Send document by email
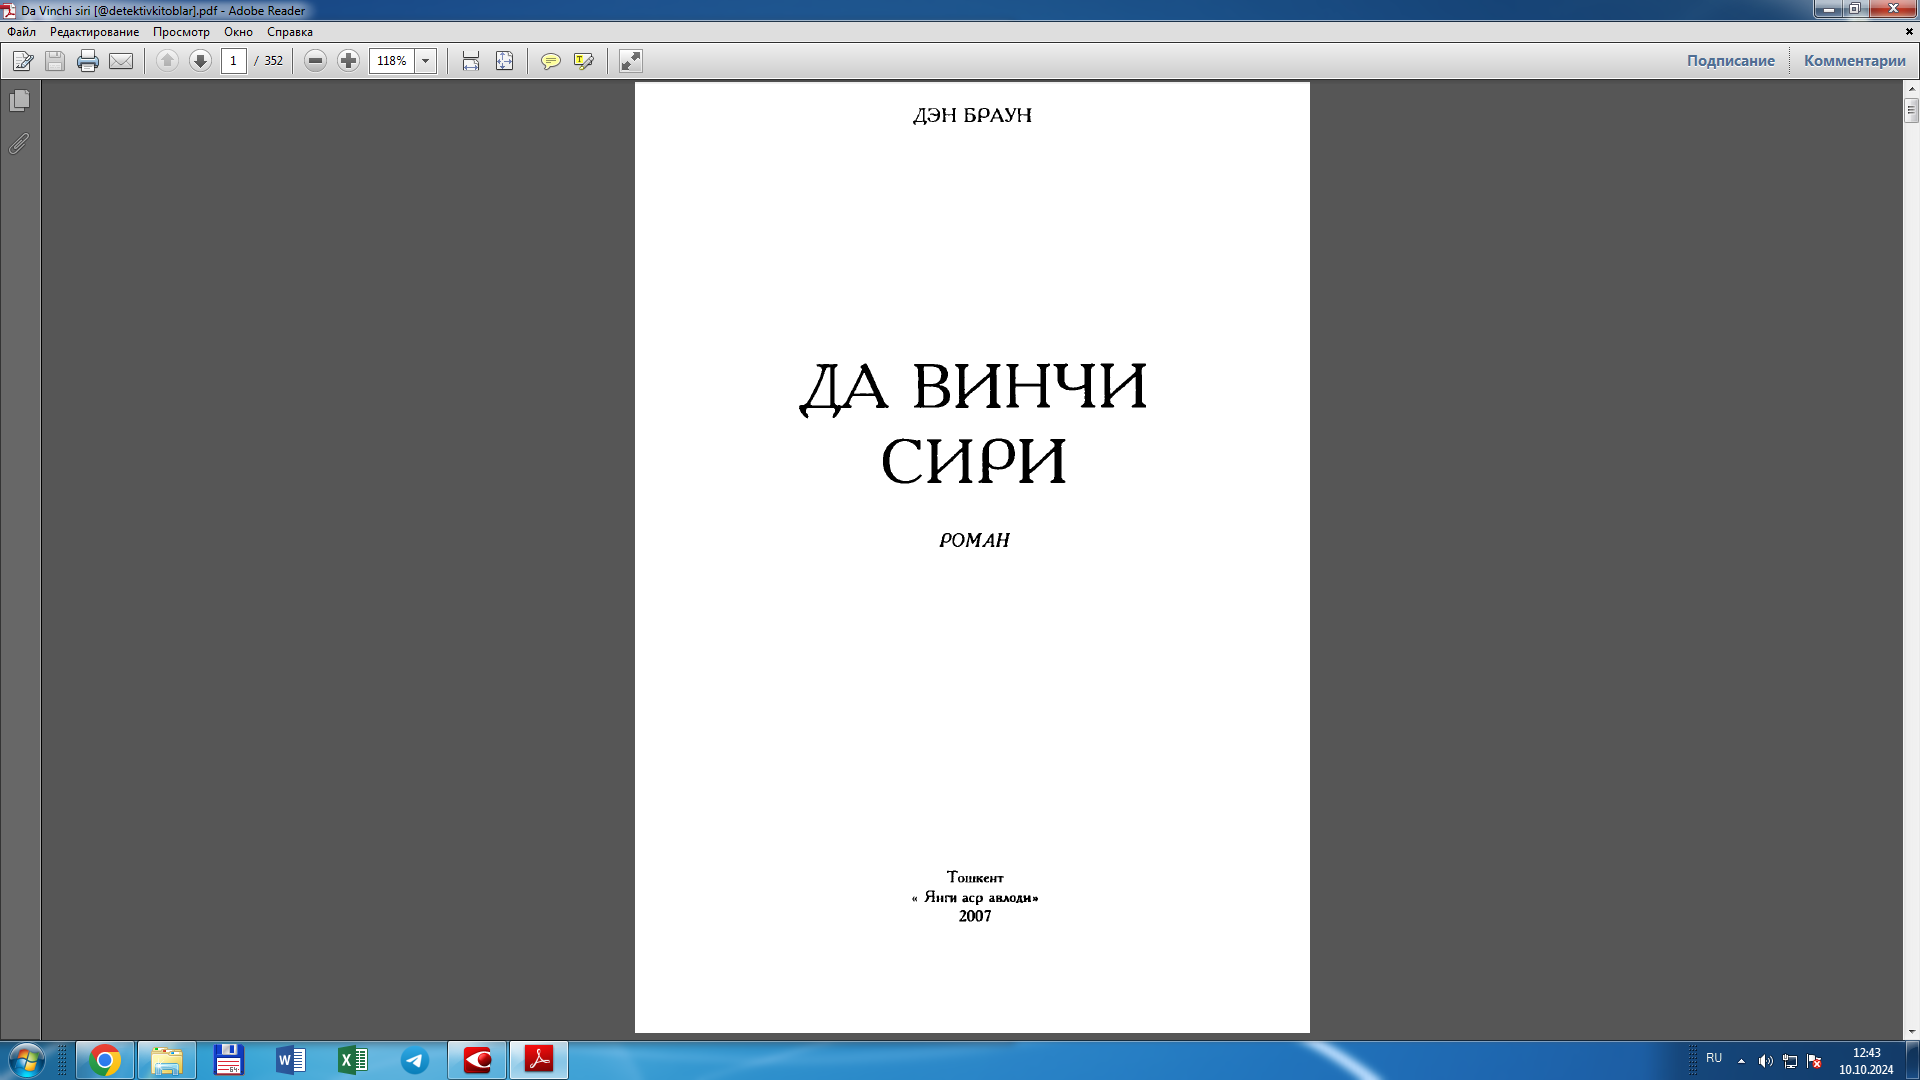 pyautogui.click(x=121, y=61)
